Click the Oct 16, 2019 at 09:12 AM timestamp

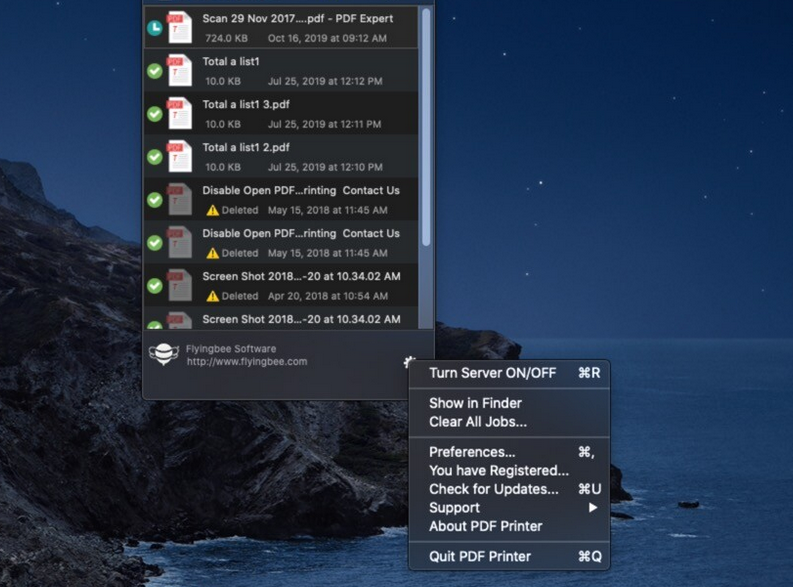coord(327,38)
